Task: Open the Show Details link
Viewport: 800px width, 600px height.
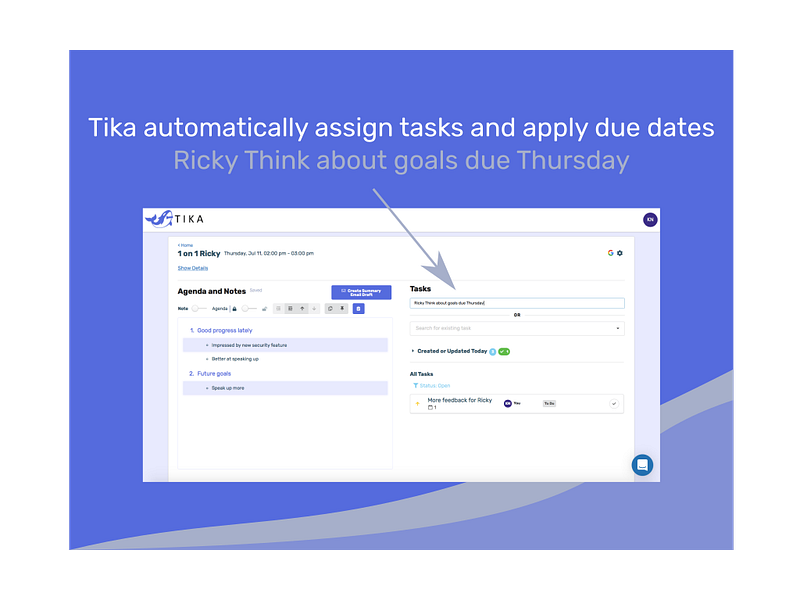Action: point(193,268)
